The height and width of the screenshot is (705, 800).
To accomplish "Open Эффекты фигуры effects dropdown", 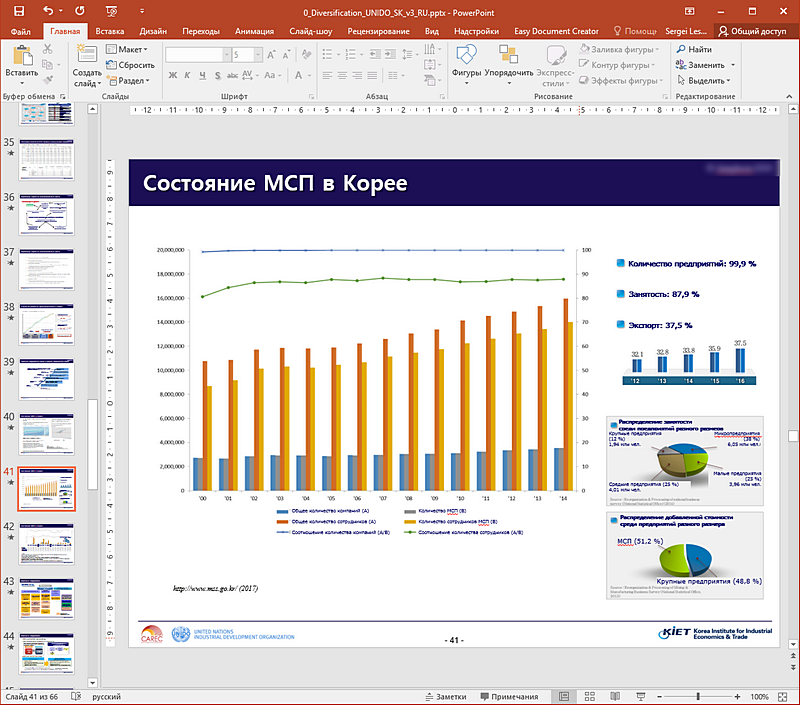I will [x=621, y=81].
